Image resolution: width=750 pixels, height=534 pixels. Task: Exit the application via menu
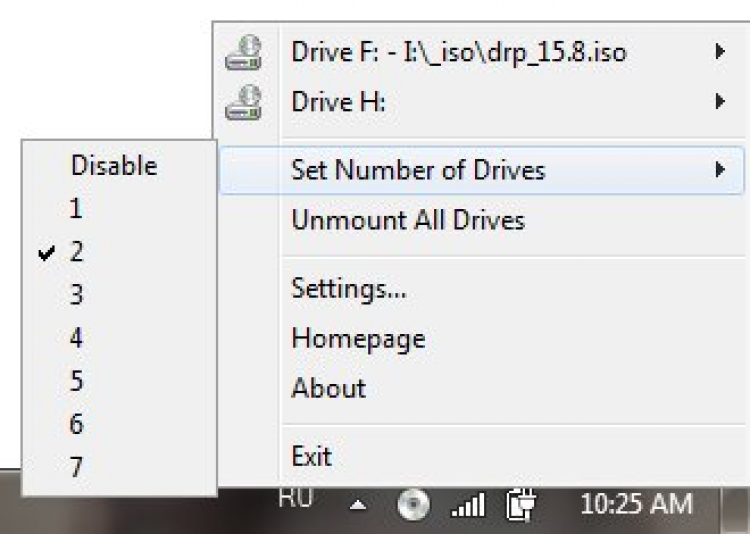coord(311,457)
